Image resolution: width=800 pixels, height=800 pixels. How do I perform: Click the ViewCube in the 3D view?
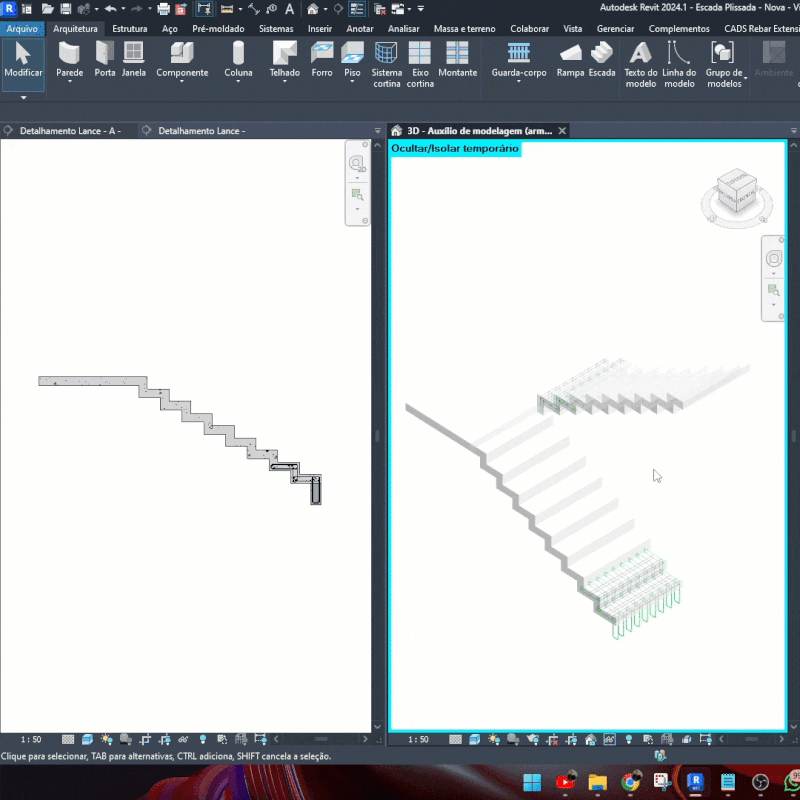[x=736, y=191]
